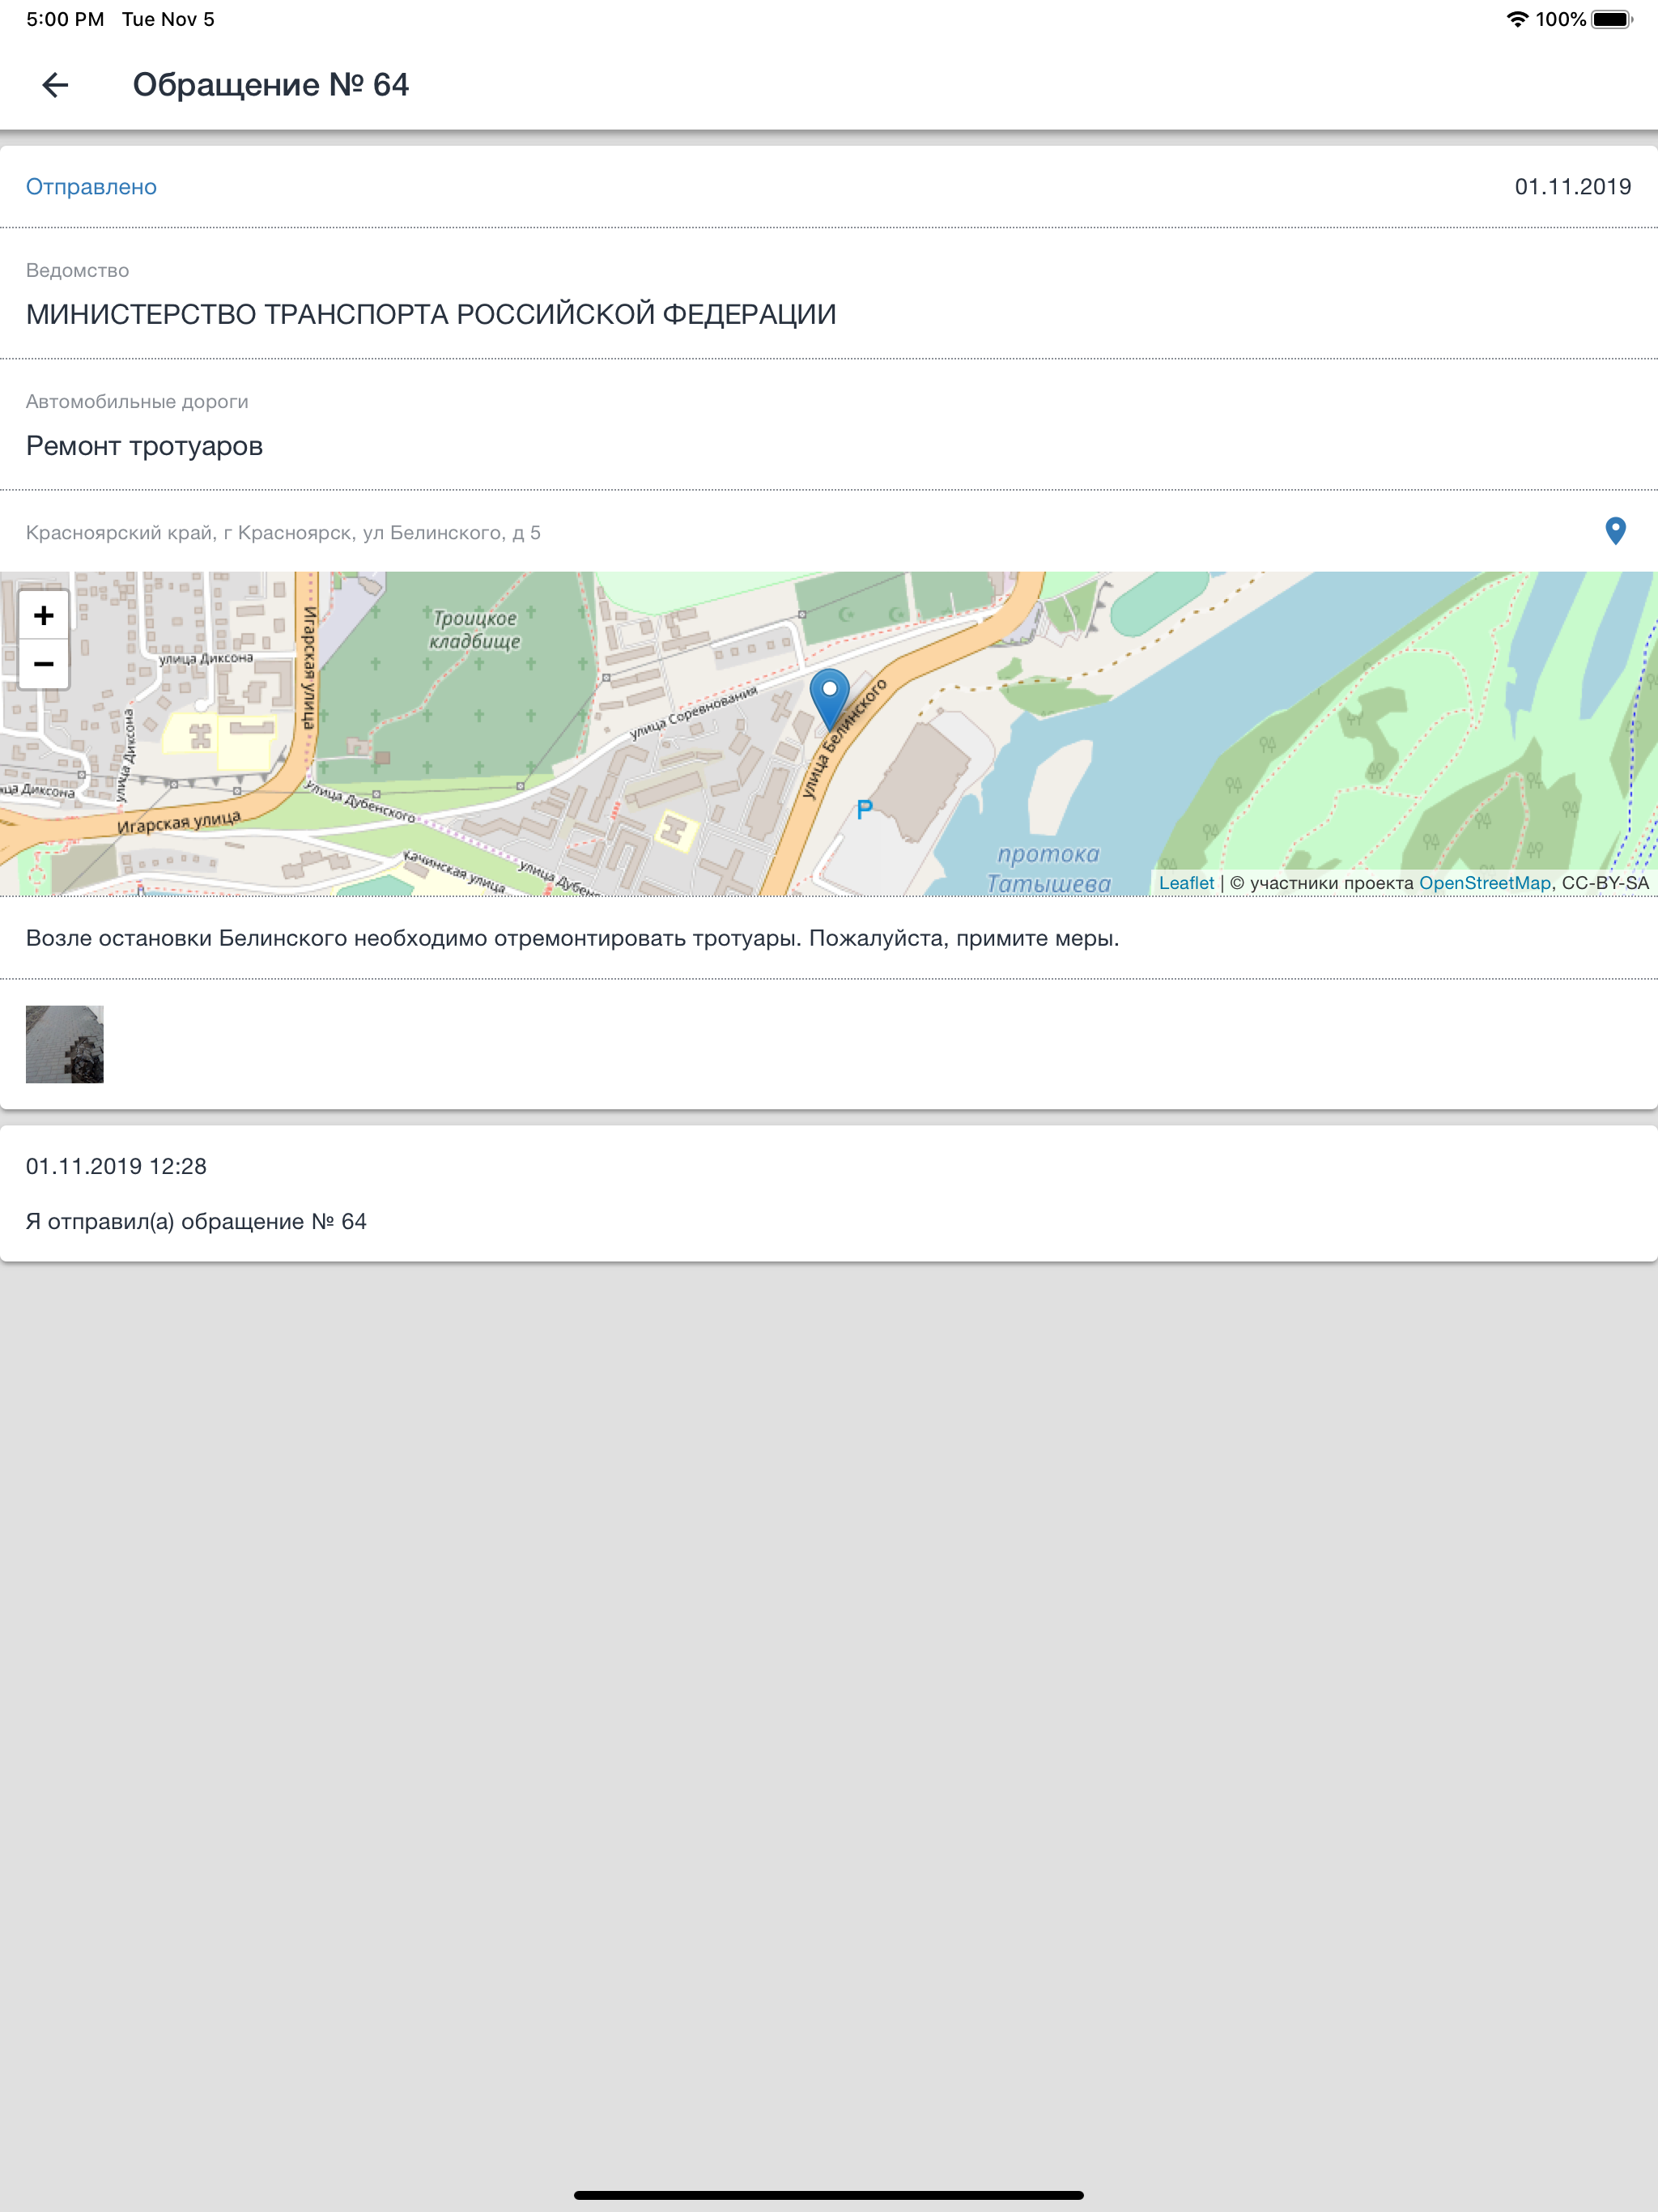Zoom out the map with minus button
This screenshot has width=1658, height=2212.
tap(44, 664)
